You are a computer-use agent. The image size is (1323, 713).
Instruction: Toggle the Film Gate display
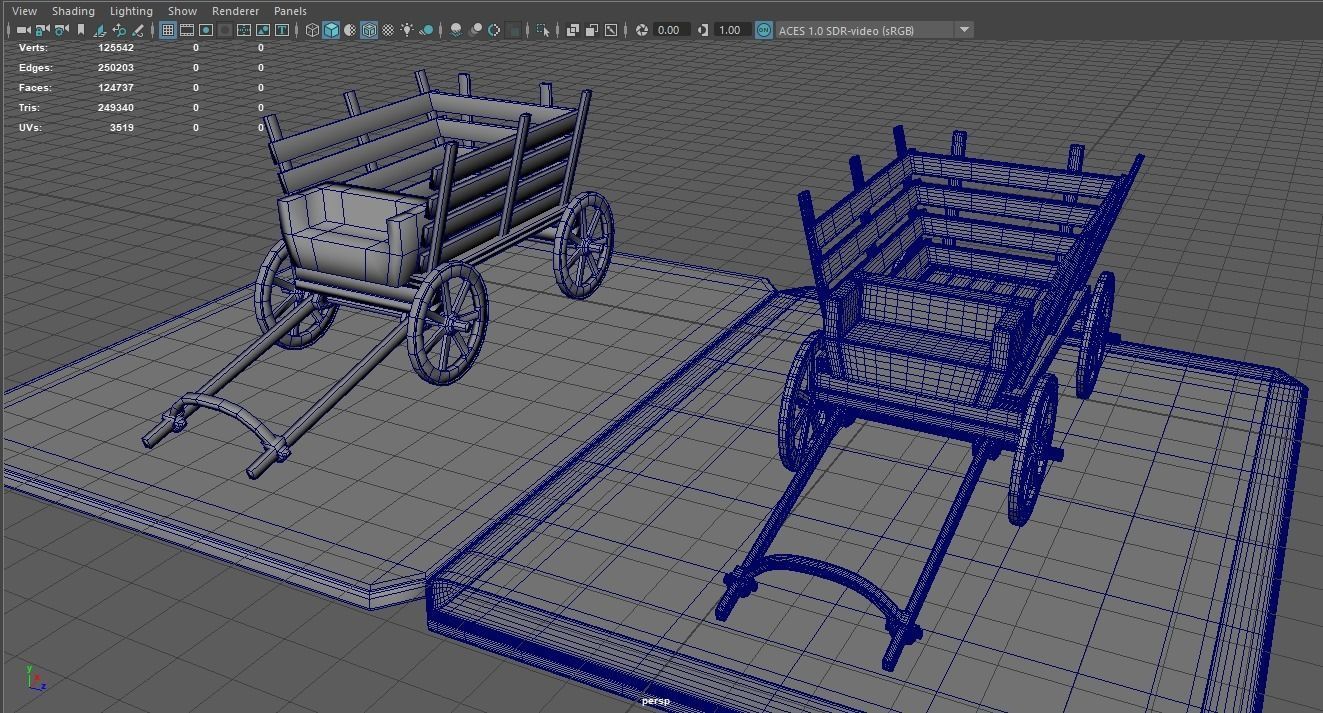(187, 30)
